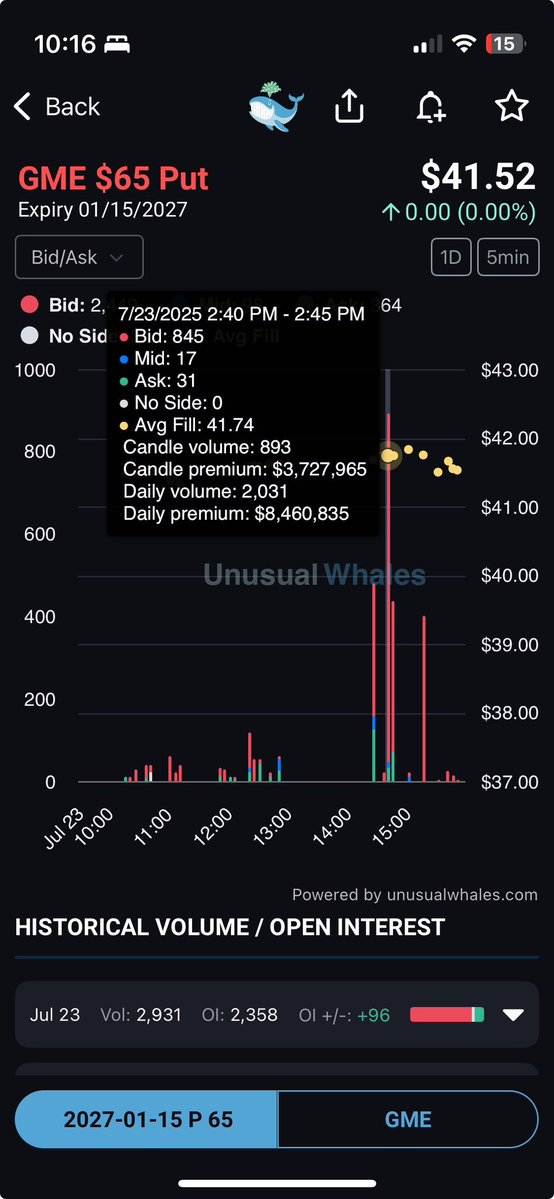Viewport: 554px width, 1199px height.
Task: Tap the OI +/-: +96 value
Action: (x=344, y=1015)
